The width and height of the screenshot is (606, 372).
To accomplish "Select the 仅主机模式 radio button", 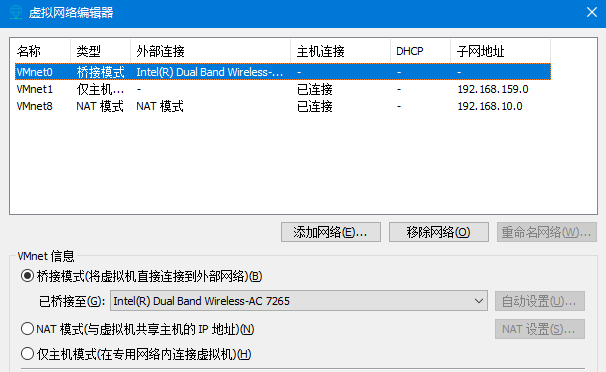I will click(27, 354).
